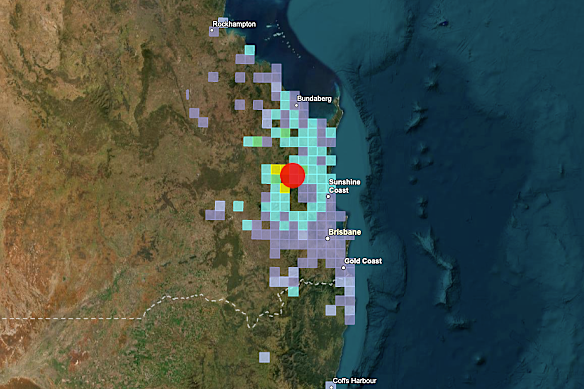Click the Gold Coast marker dot
Viewport: 584px width, 389px height.
pos(343,268)
